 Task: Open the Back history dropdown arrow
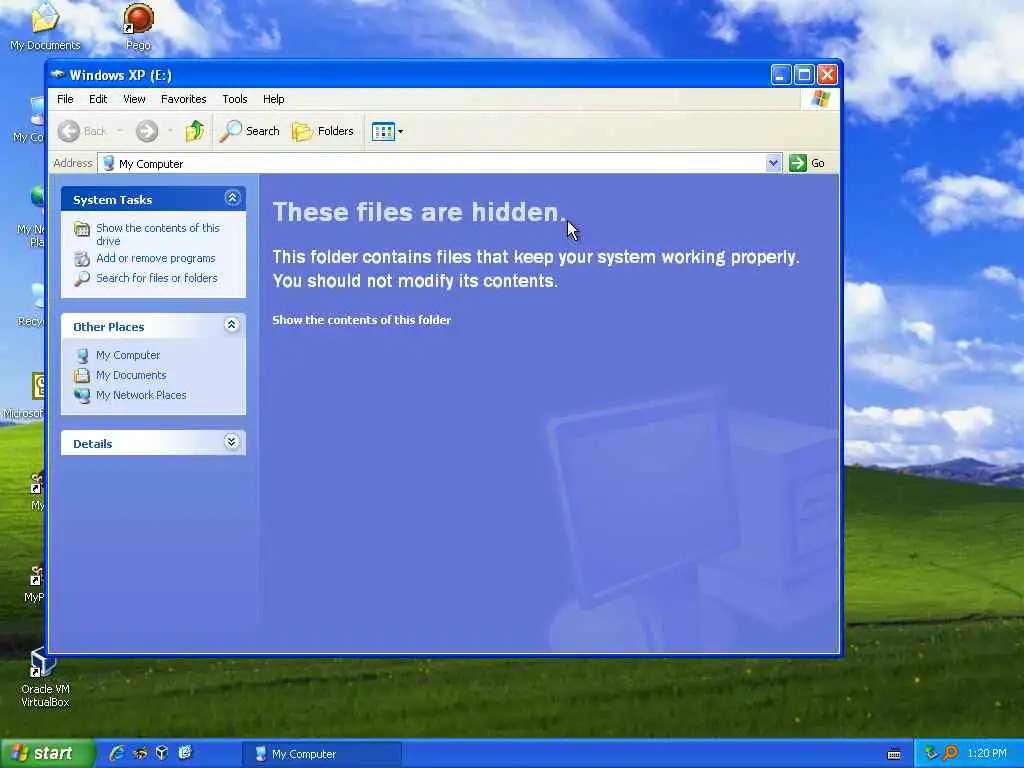click(120, 131)
